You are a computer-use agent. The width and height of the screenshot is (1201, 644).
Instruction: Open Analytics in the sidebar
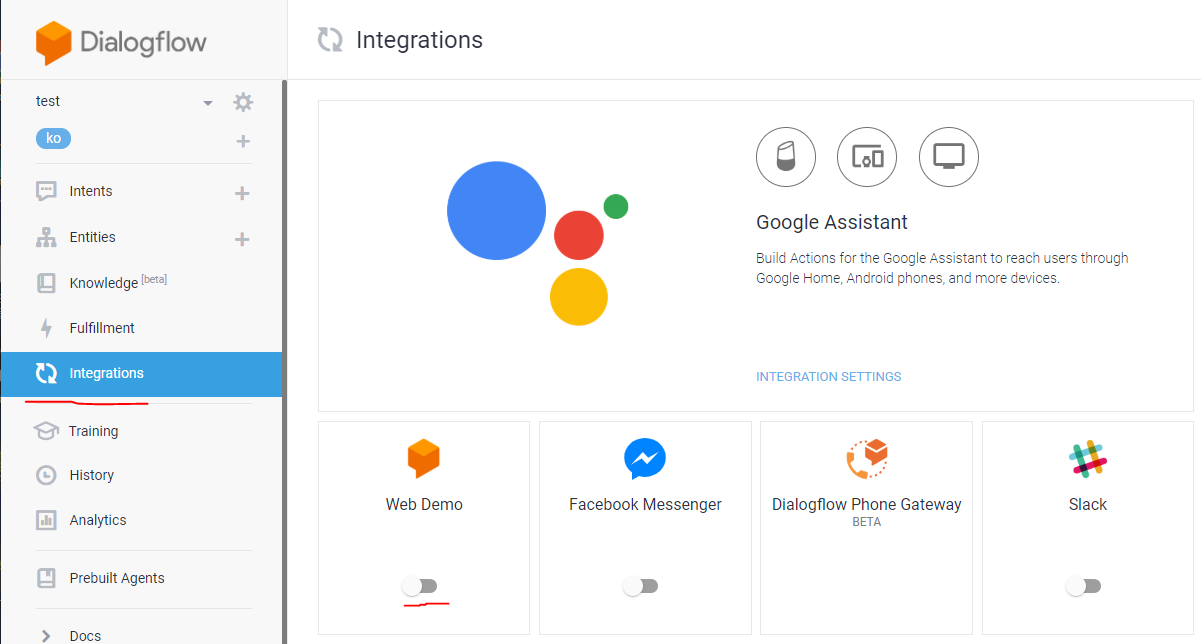click(98, 520)
